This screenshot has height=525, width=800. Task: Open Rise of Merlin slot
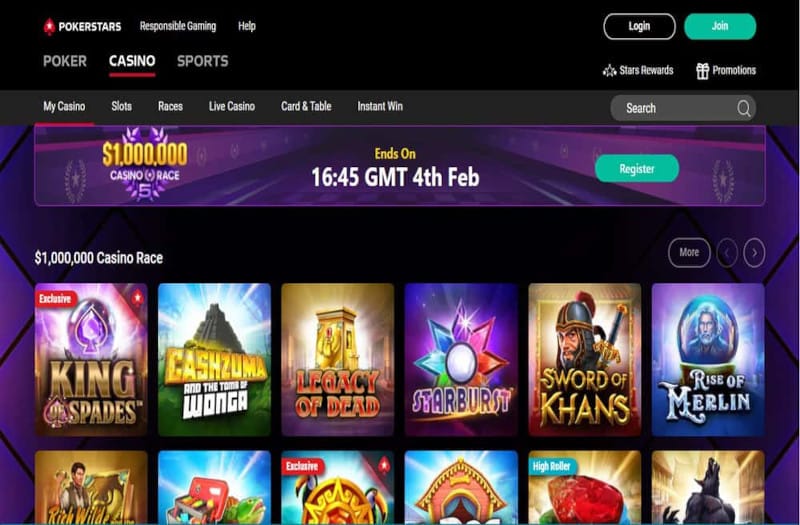708,360
